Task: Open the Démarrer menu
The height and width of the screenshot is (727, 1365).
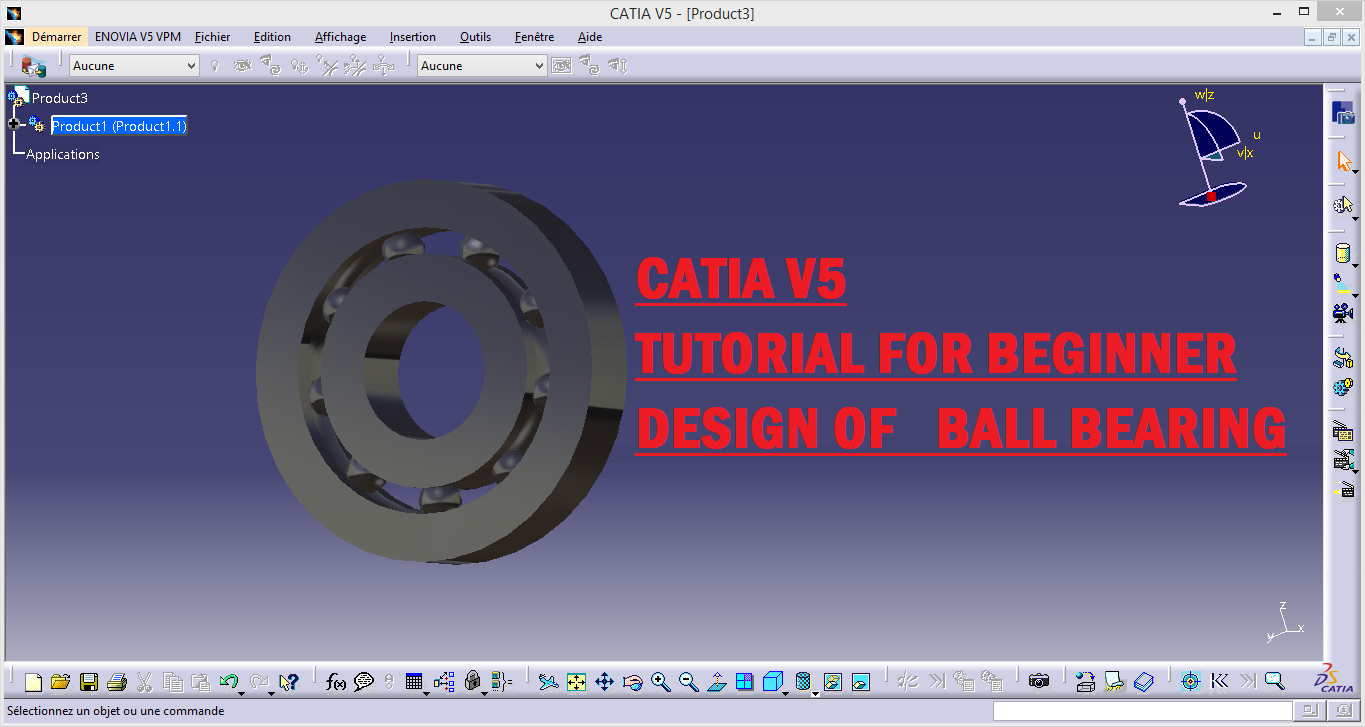Action: (56, 37)
